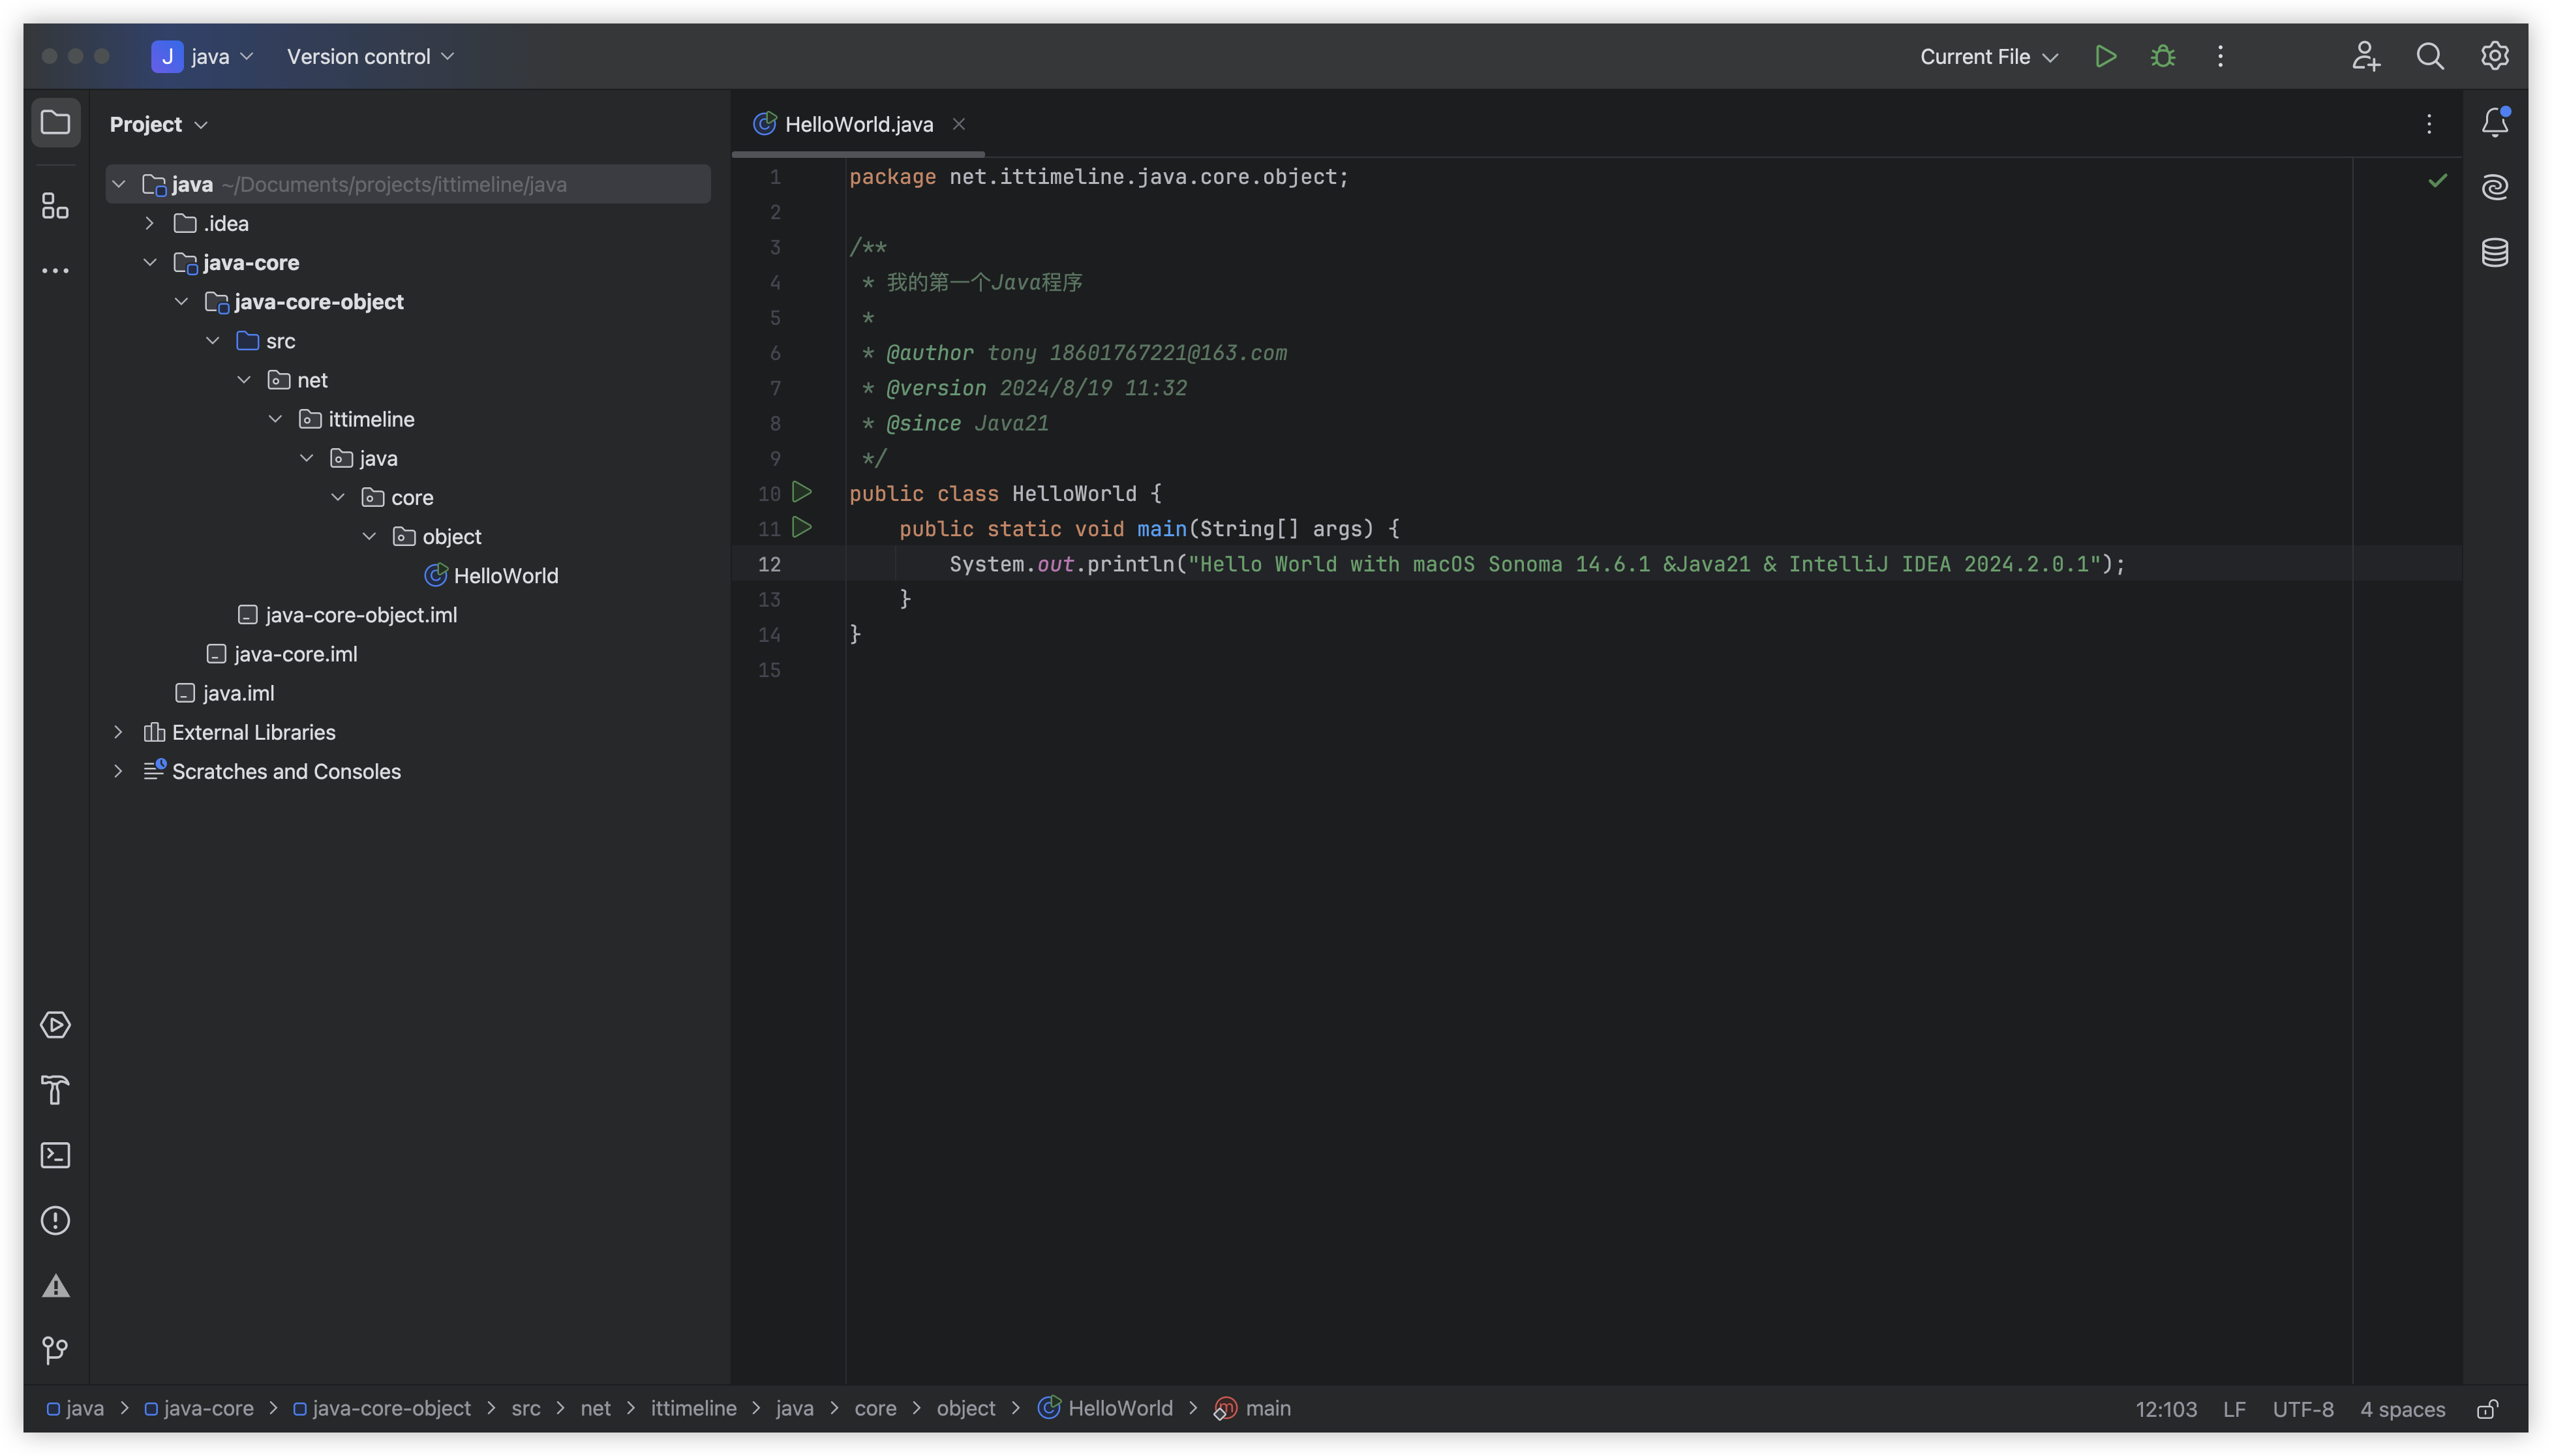Open the Structure tool window from the left sidebar

[x=55, y=206]
